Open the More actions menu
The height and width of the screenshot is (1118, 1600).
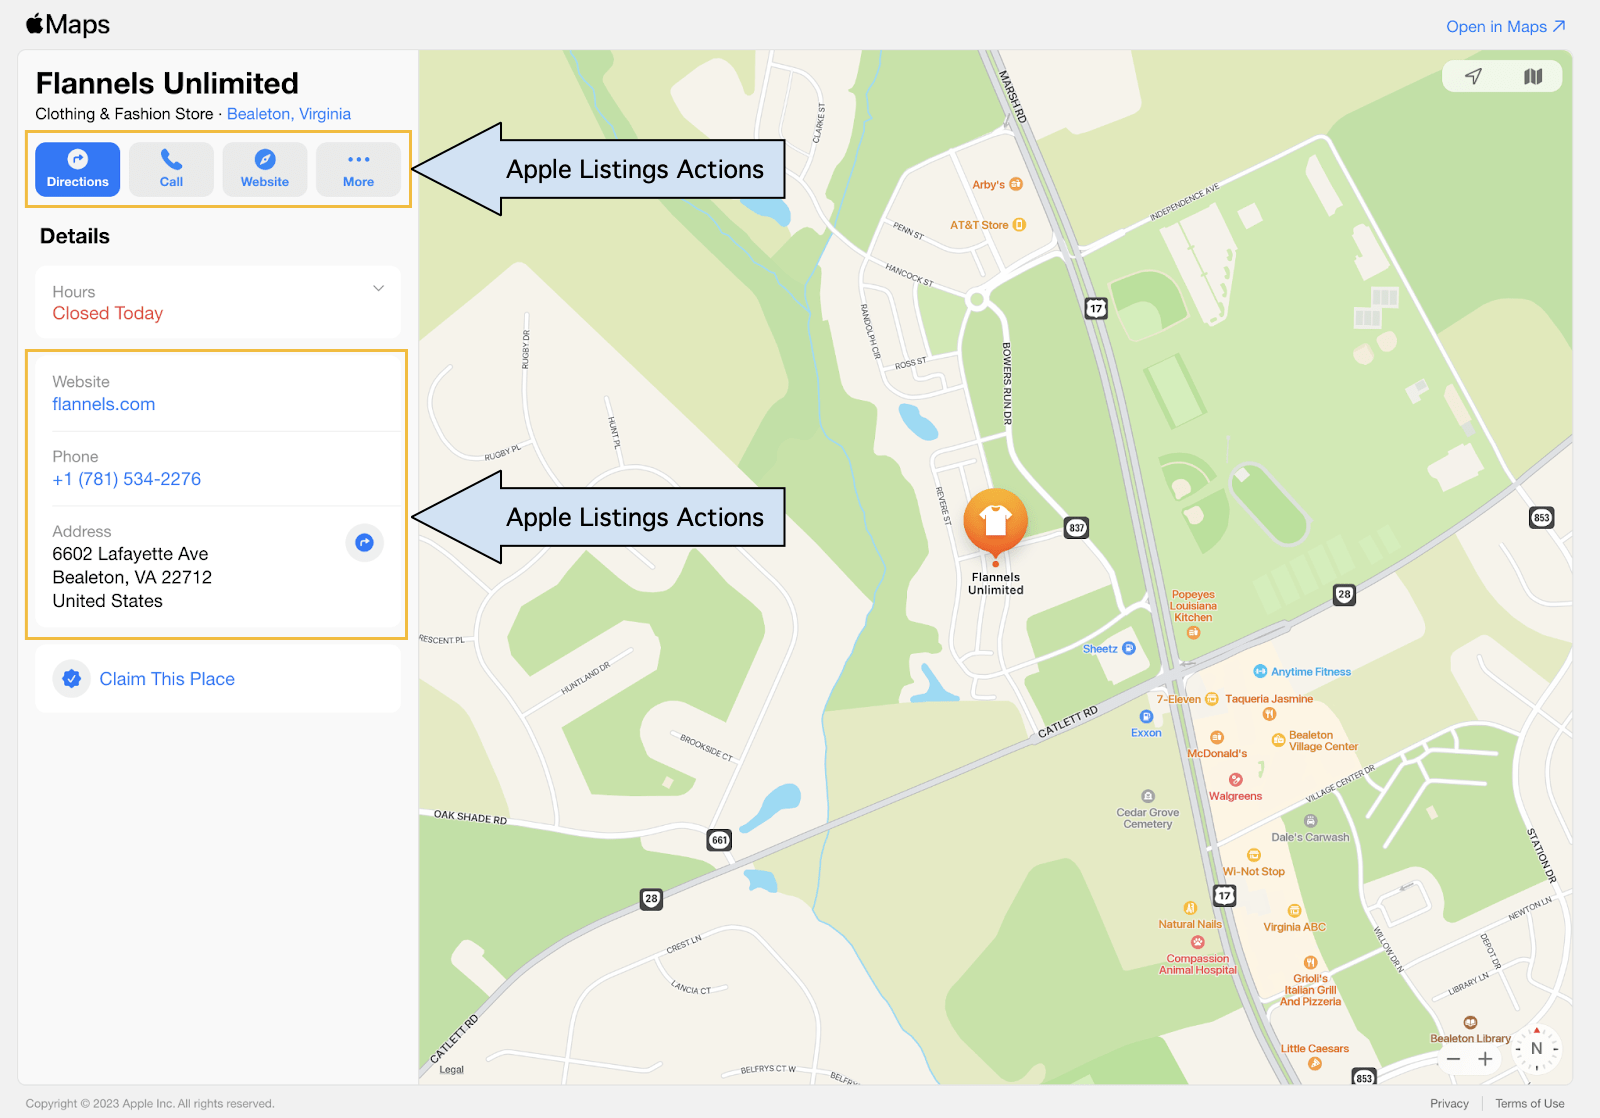tap(358, 169)
